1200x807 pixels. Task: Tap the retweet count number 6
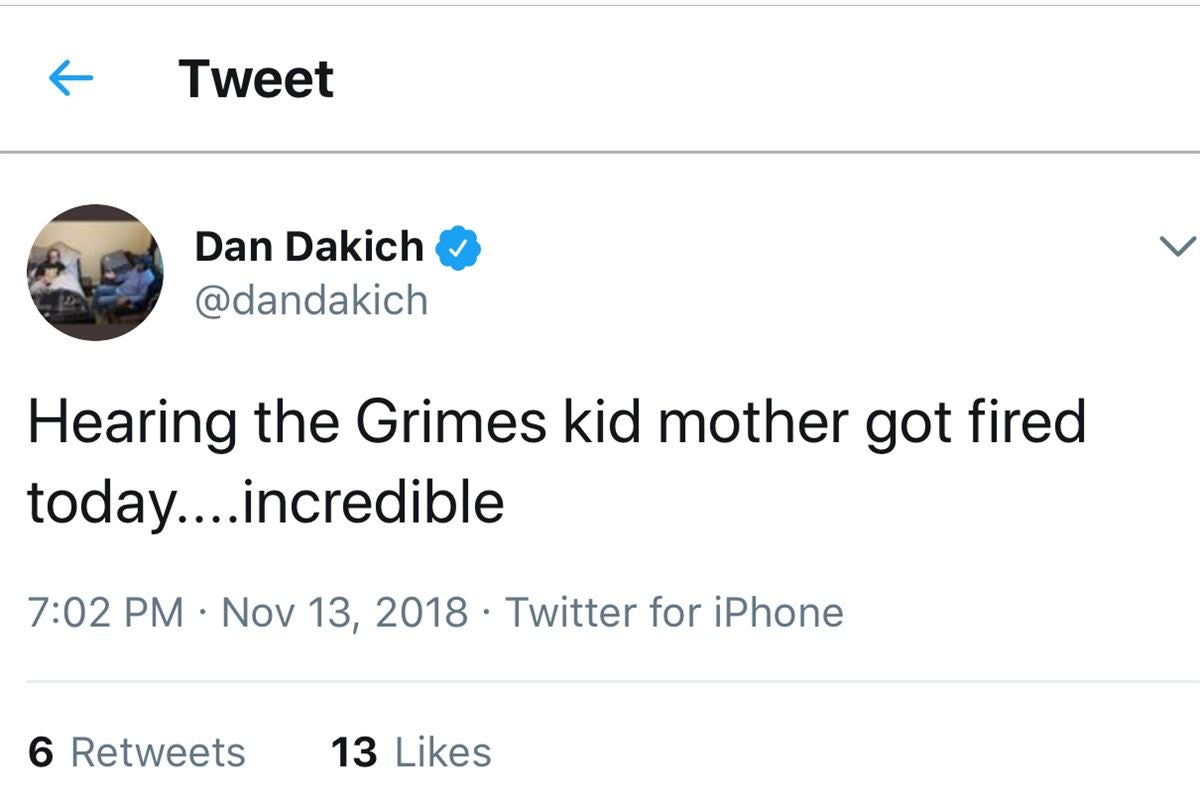coord(40,752)
